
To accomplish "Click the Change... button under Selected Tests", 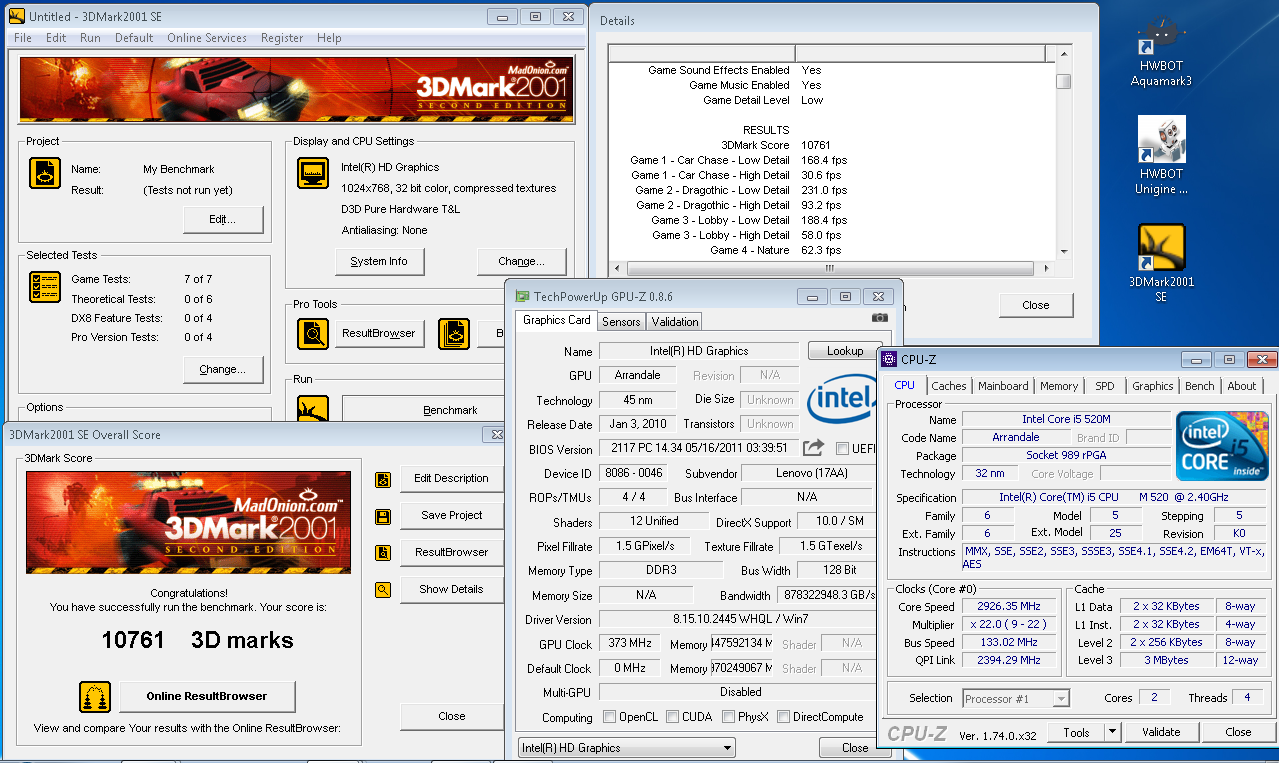I will 223,369.
